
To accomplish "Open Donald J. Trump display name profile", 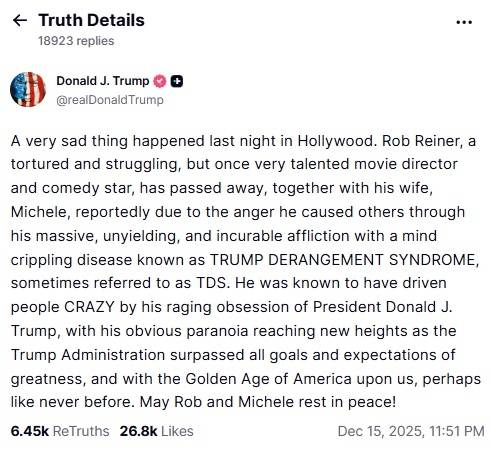I will [x=103, y=81].
